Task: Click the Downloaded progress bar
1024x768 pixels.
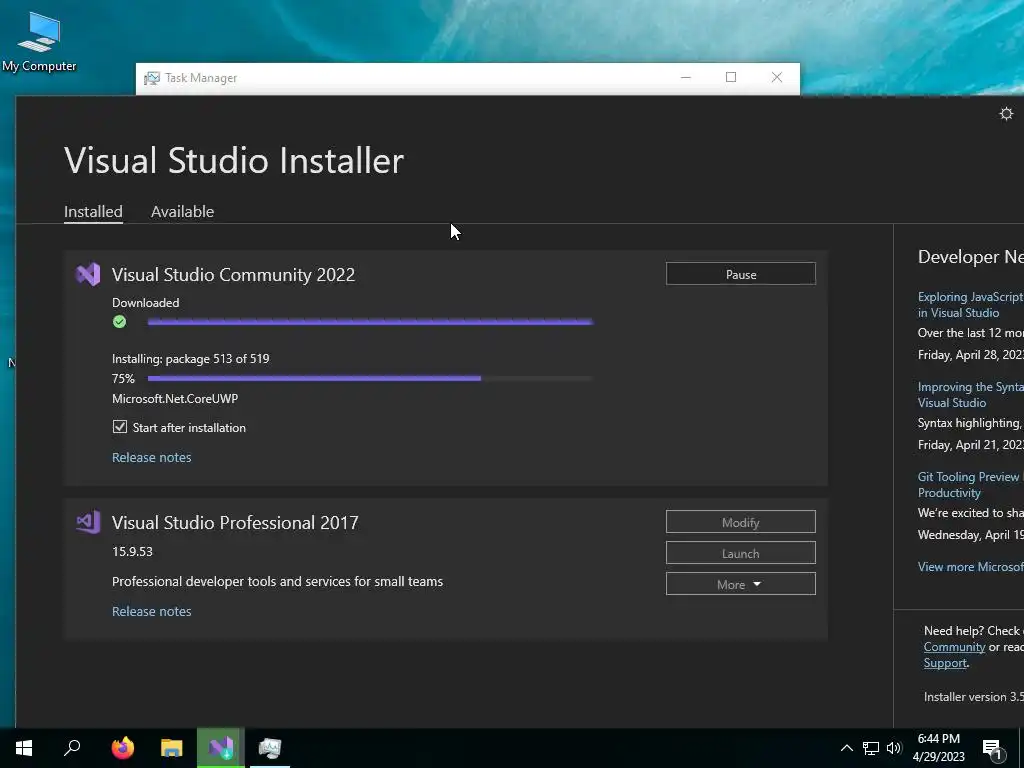Action: (x=370, y=321)
